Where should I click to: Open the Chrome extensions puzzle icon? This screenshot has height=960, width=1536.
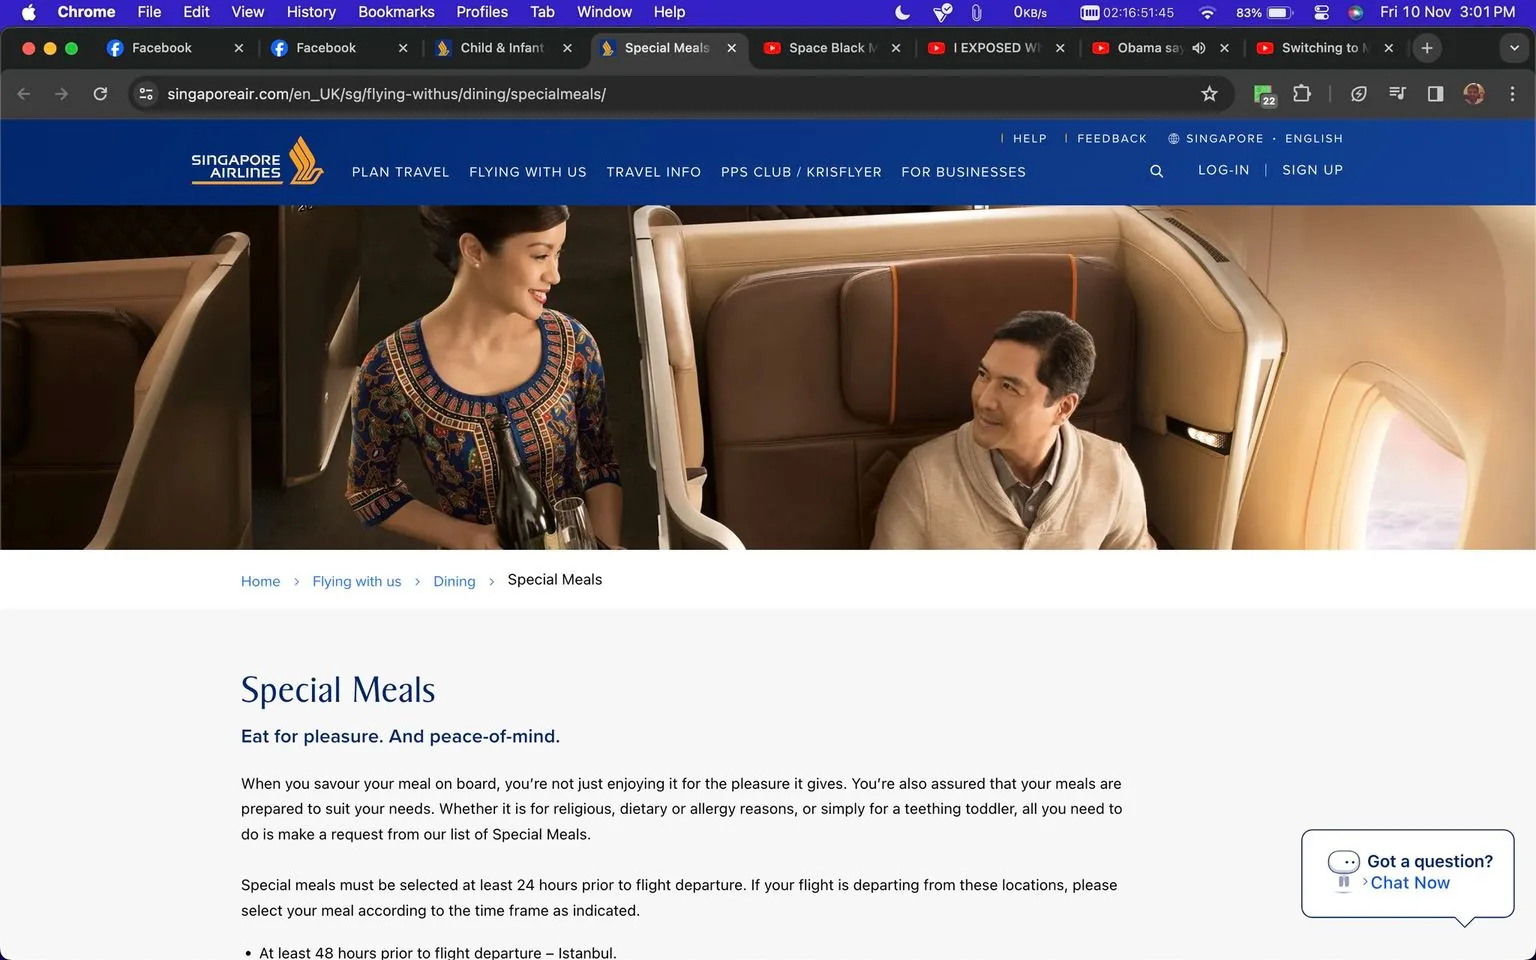click(1301, 93)
